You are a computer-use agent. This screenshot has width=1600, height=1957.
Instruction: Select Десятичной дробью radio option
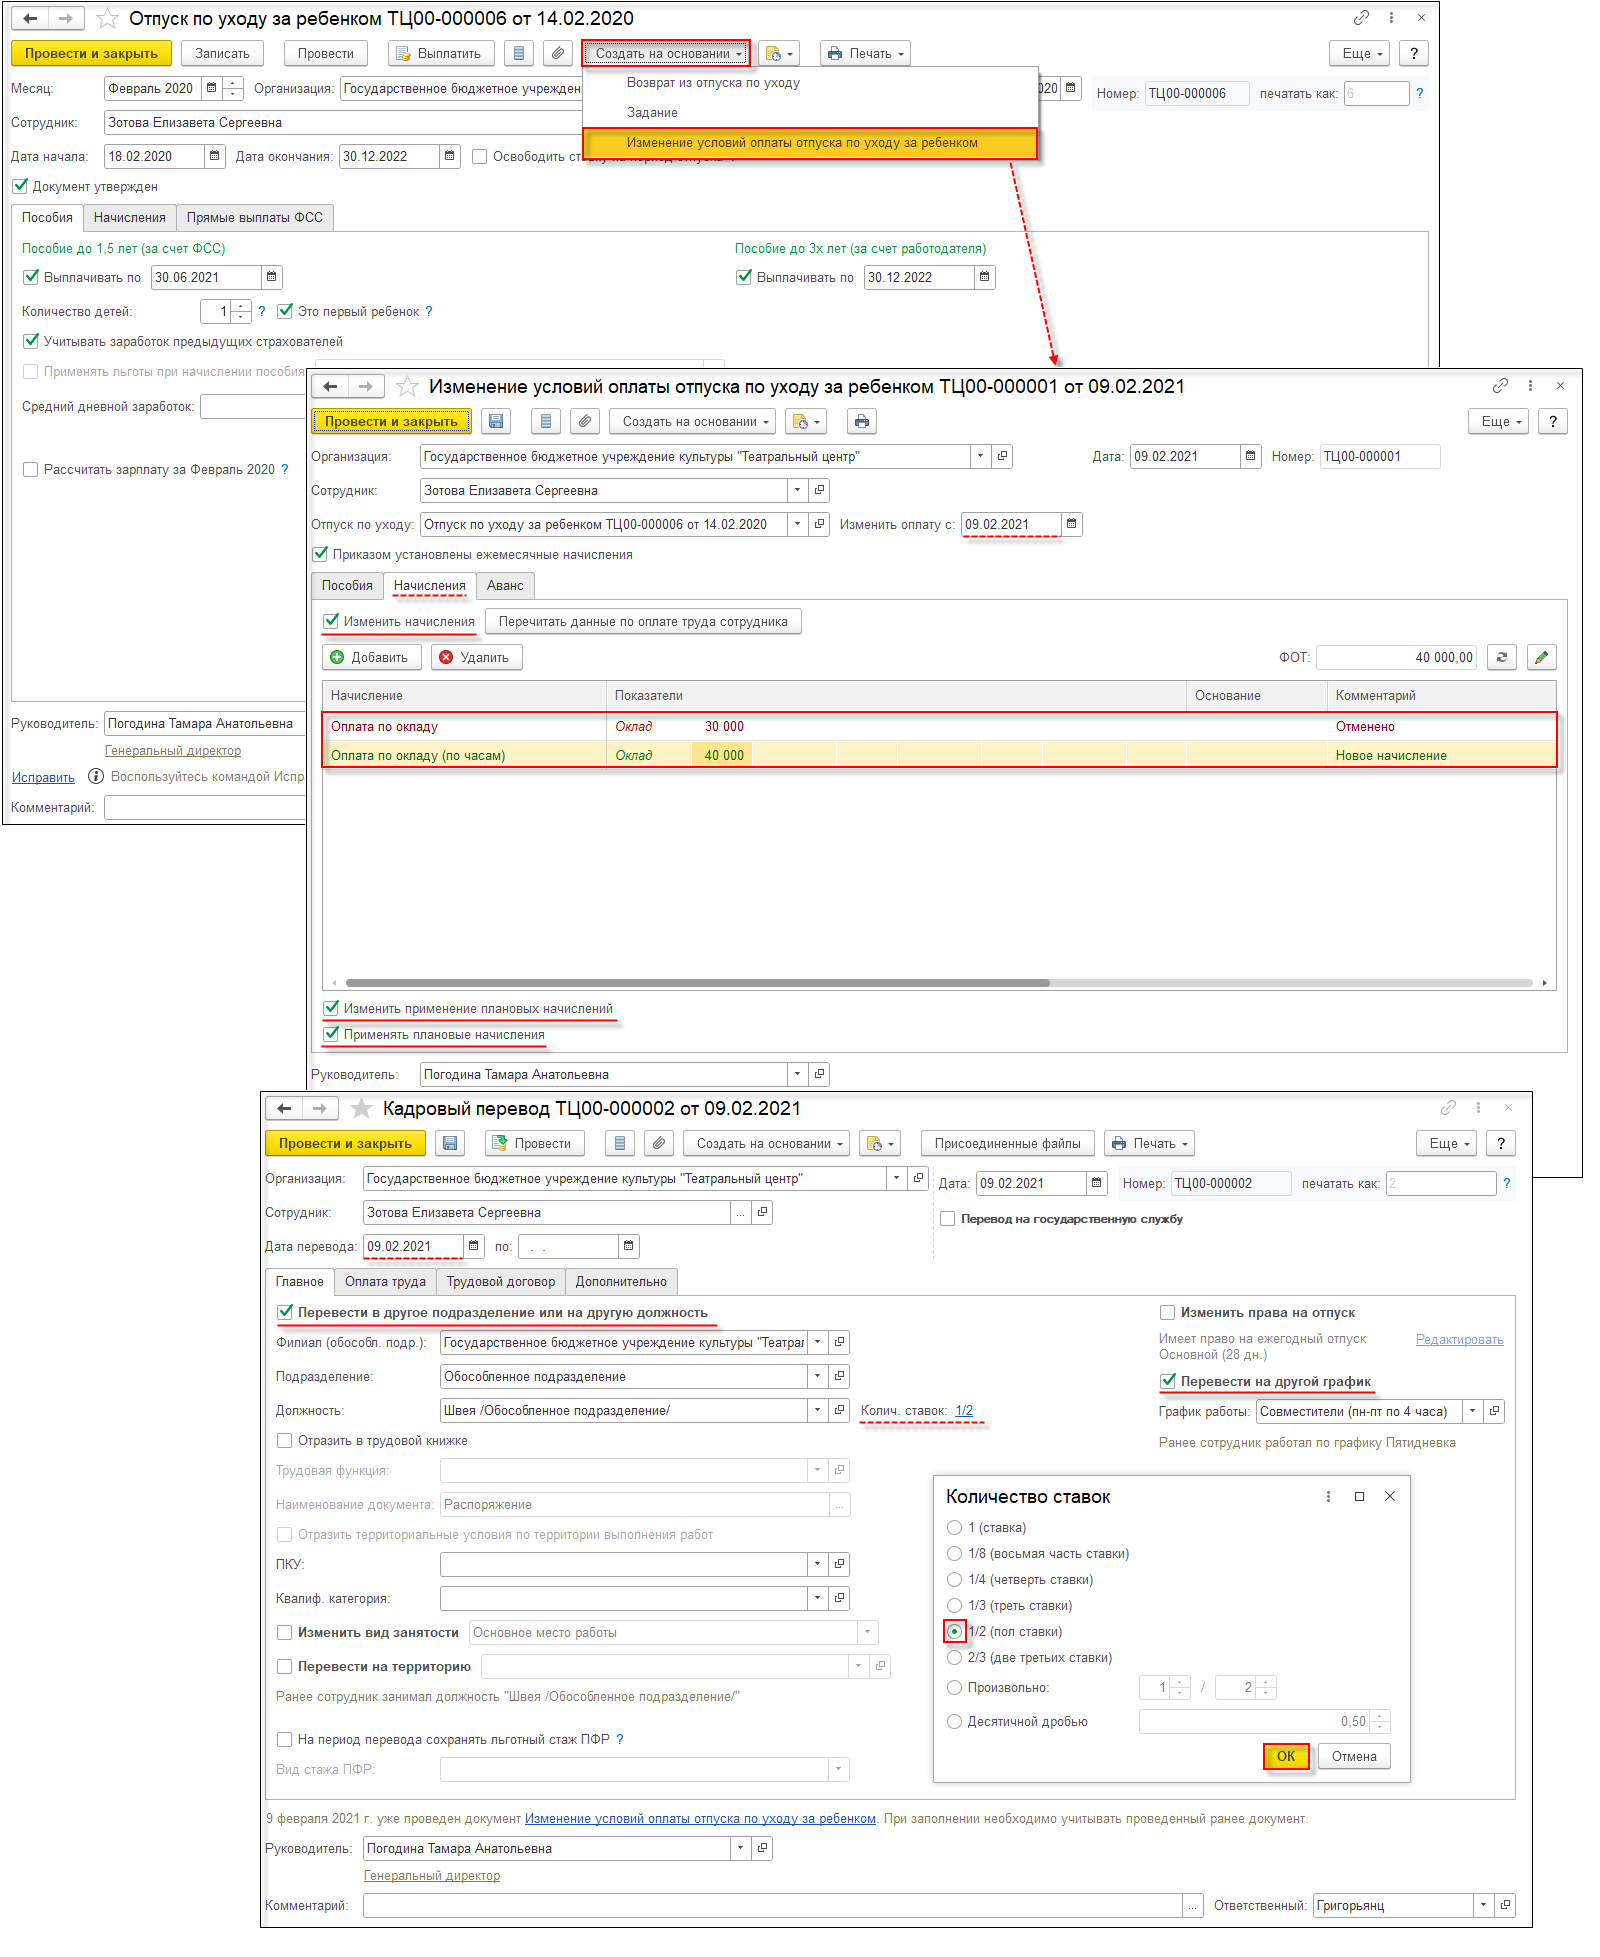954,1721
